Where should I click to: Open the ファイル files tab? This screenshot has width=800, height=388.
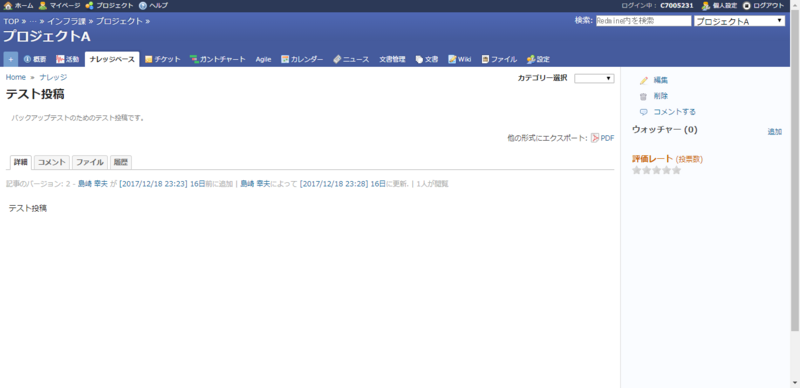point(499,59)
